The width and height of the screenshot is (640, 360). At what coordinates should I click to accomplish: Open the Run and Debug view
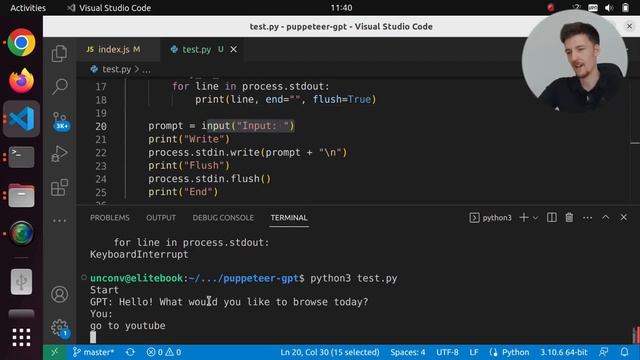60,154
